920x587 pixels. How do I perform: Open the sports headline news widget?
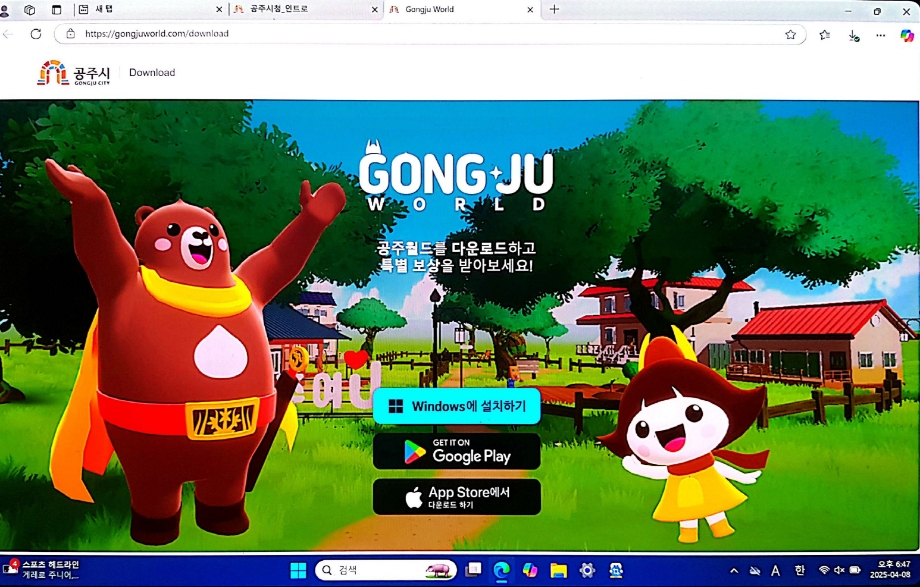pos(41,569)
